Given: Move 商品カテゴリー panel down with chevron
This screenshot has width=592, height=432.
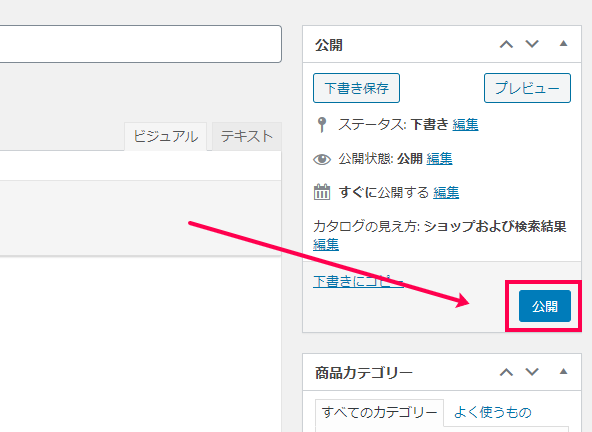Looking at the screenshot, I should point(532,372).
